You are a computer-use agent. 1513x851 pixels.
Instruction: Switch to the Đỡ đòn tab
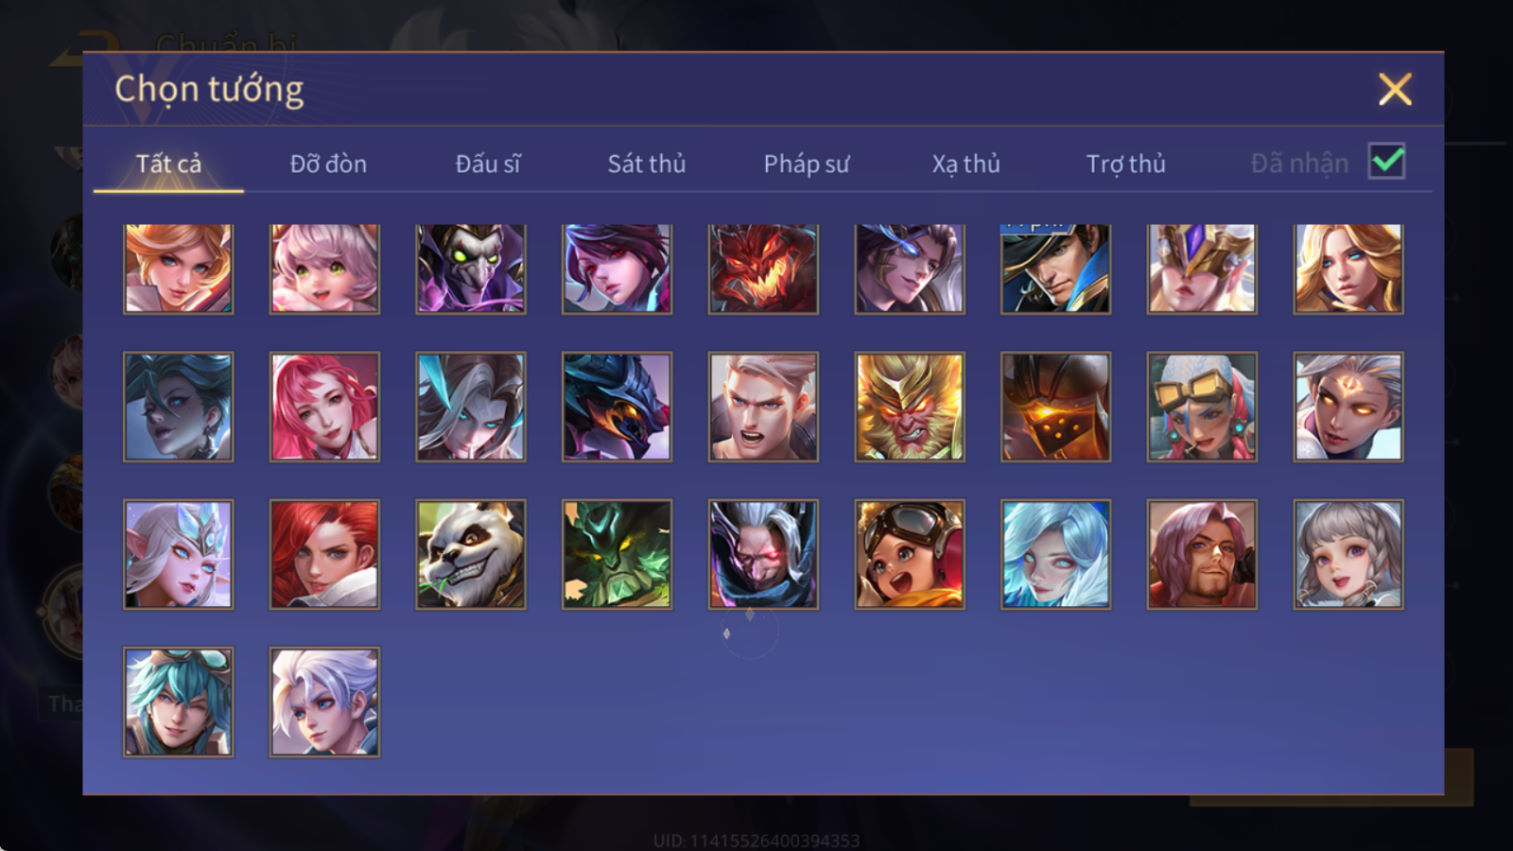tap(328, 164)
